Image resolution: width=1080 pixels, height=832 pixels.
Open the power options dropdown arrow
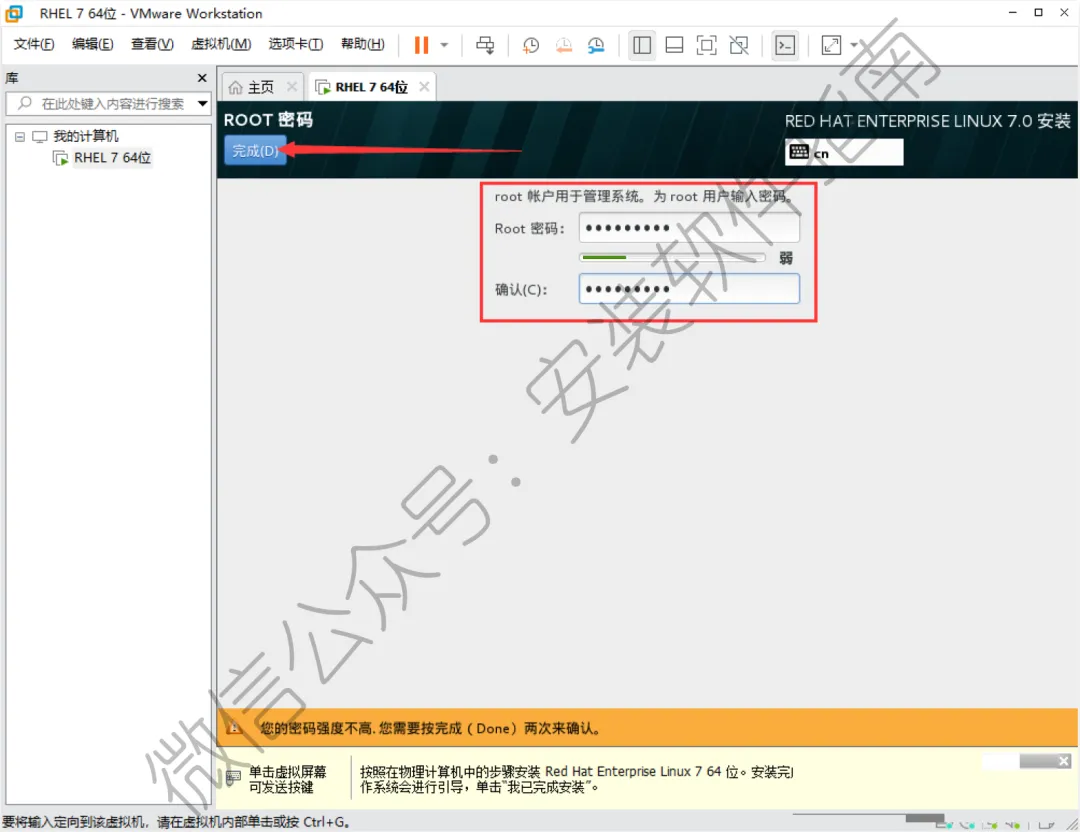point(444,45)
